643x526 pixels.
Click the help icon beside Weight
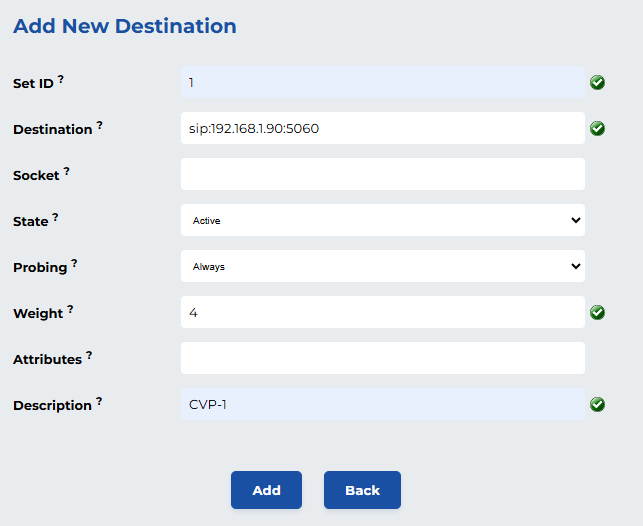pyautogui.click(x=70, y=309)
